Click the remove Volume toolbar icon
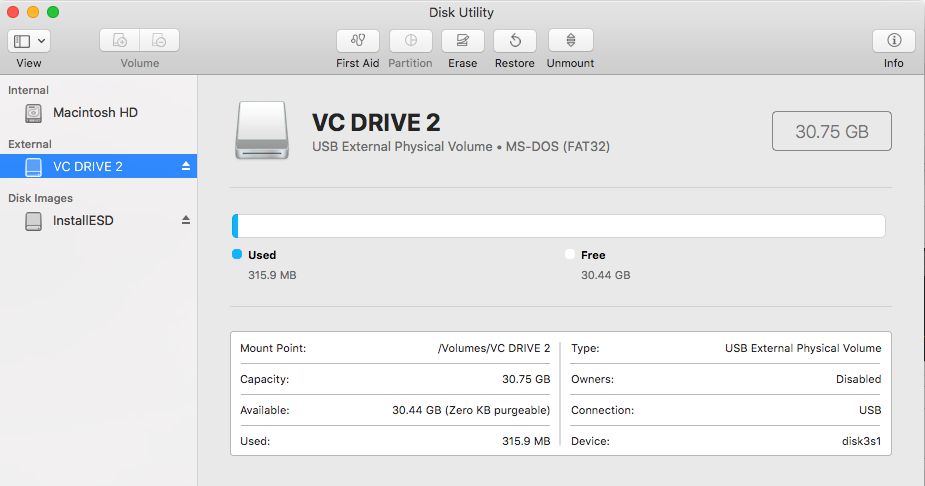925x486 pixels. [159, 40]
